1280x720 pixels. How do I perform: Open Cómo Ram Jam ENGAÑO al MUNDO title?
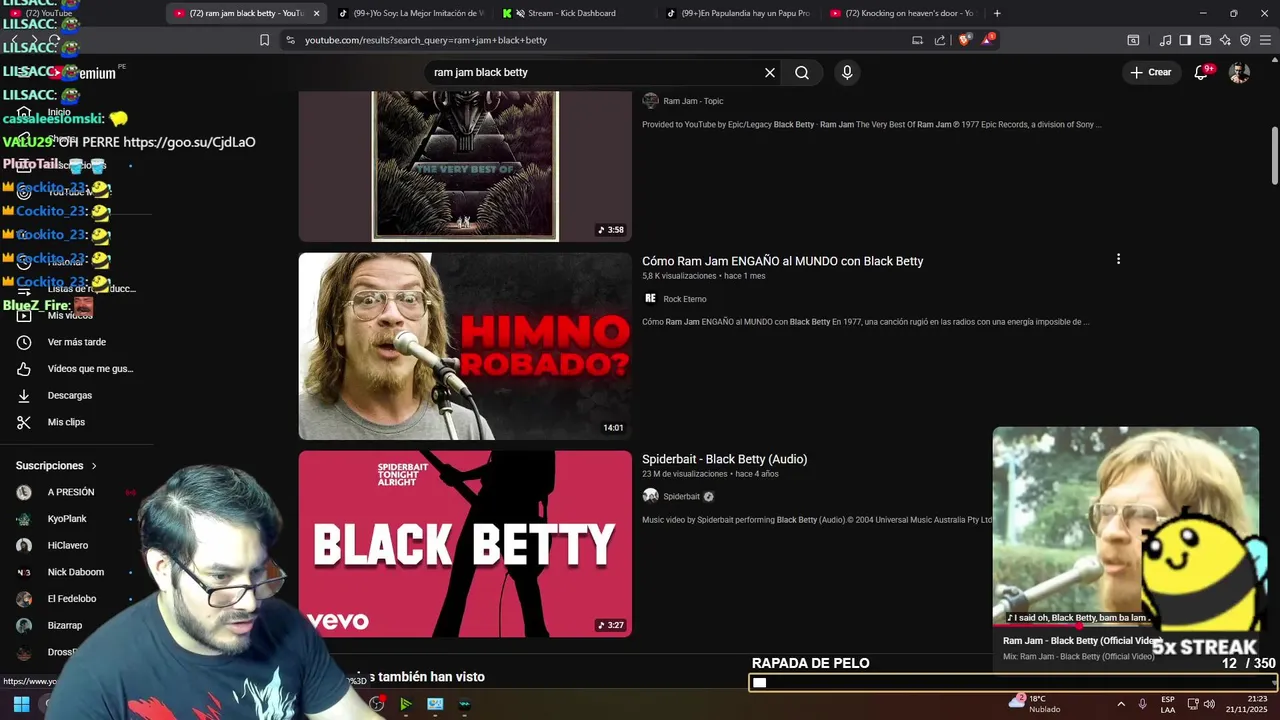pos(782,261)
